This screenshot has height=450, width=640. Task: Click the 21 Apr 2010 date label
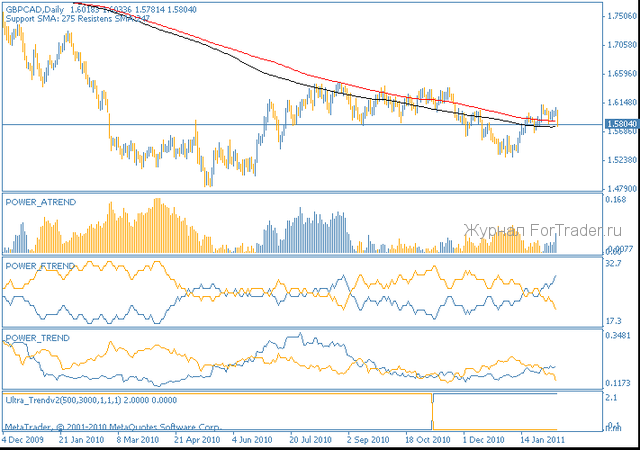(197, 440)
